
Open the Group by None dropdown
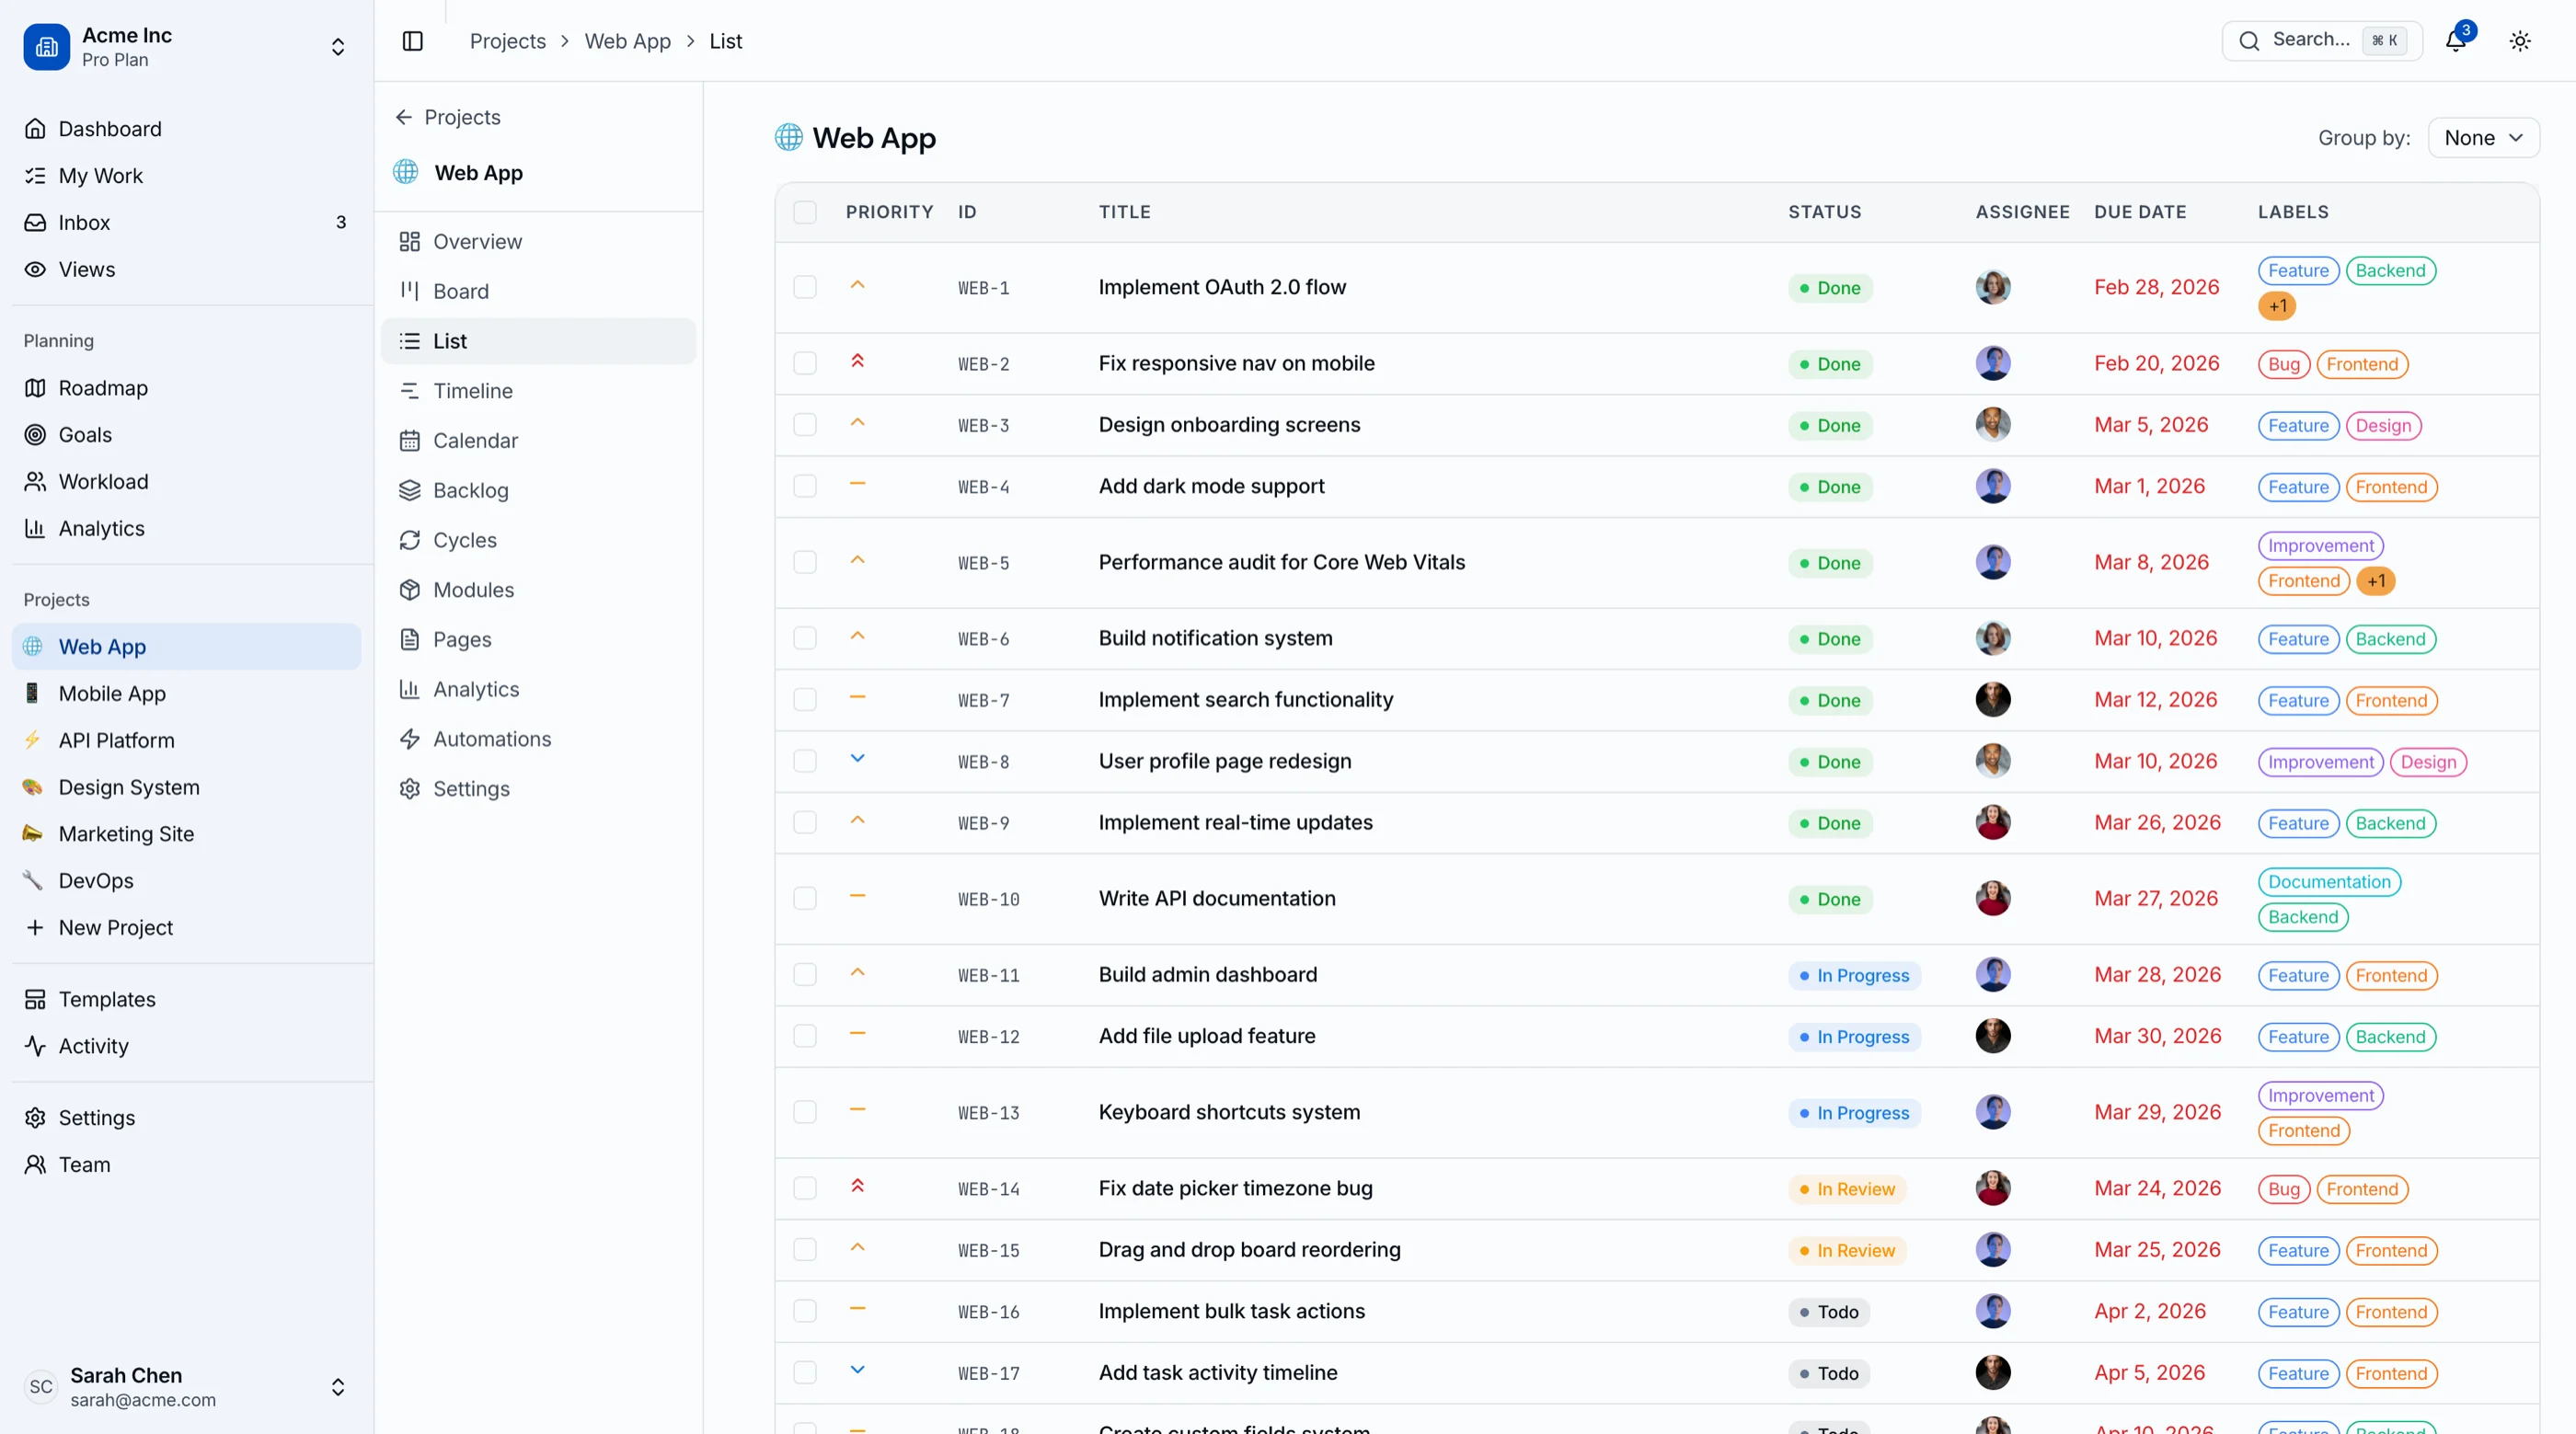pyautogui.click(x=2483, y=138)
